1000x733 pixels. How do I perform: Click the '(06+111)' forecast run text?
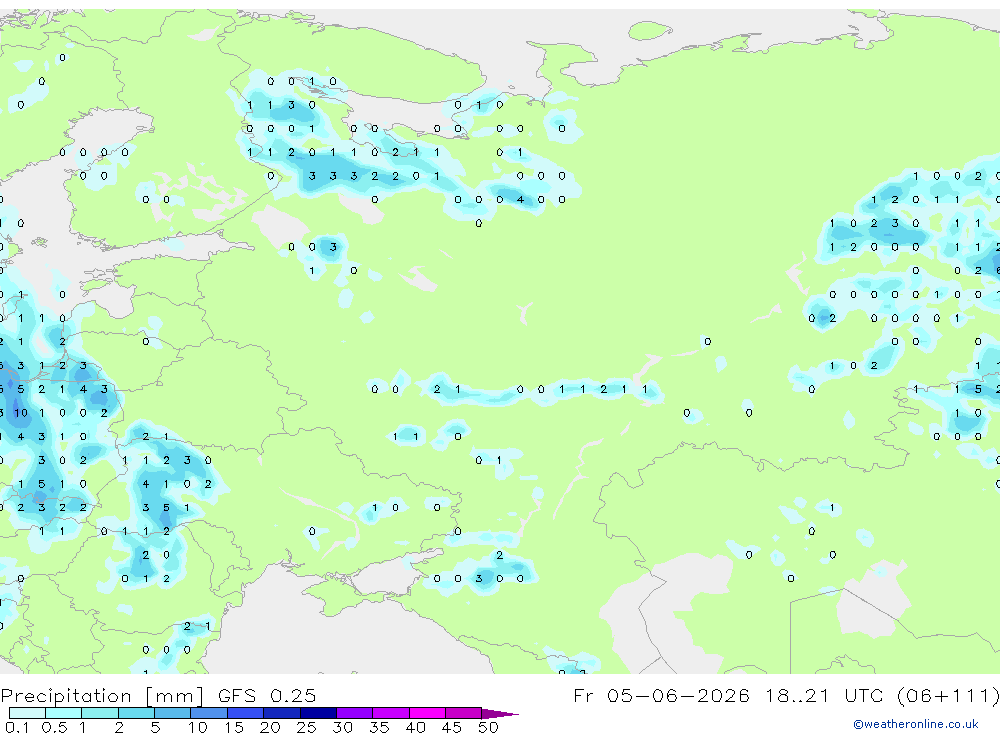click(x=948, y=695)
